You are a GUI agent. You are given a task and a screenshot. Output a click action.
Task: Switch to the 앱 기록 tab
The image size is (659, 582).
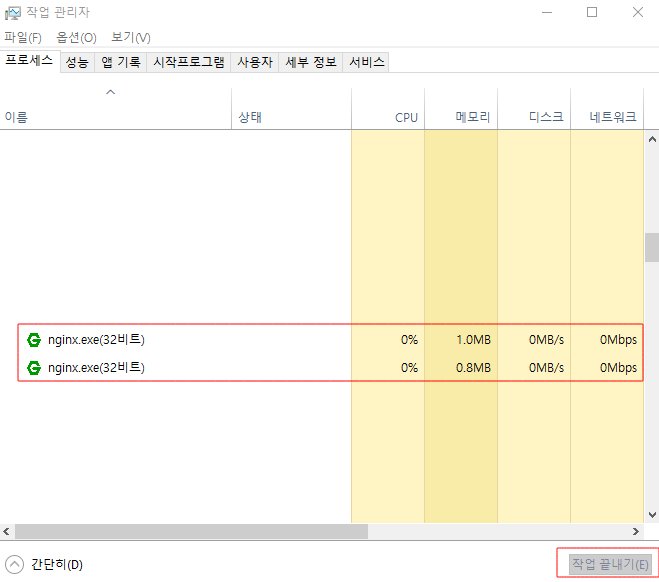(x=121, y=63)
